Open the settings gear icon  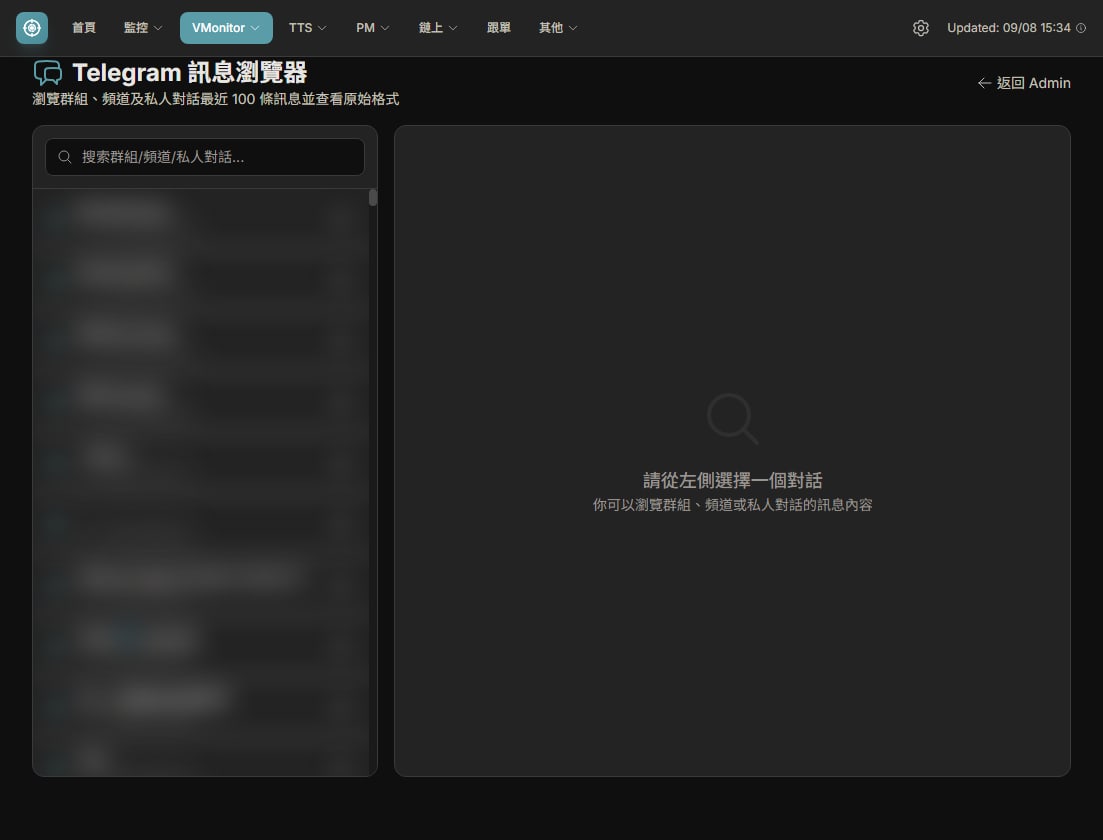point(921,28)
